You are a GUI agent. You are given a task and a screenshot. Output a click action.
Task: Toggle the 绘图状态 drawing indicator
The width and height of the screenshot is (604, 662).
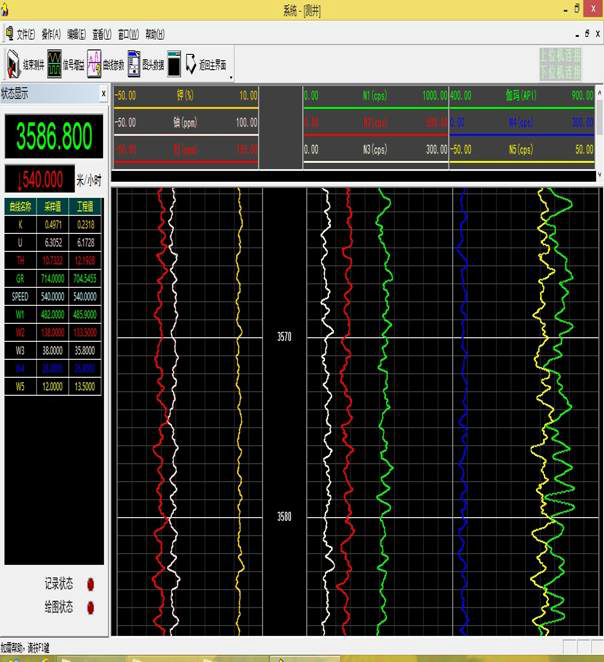91,606
